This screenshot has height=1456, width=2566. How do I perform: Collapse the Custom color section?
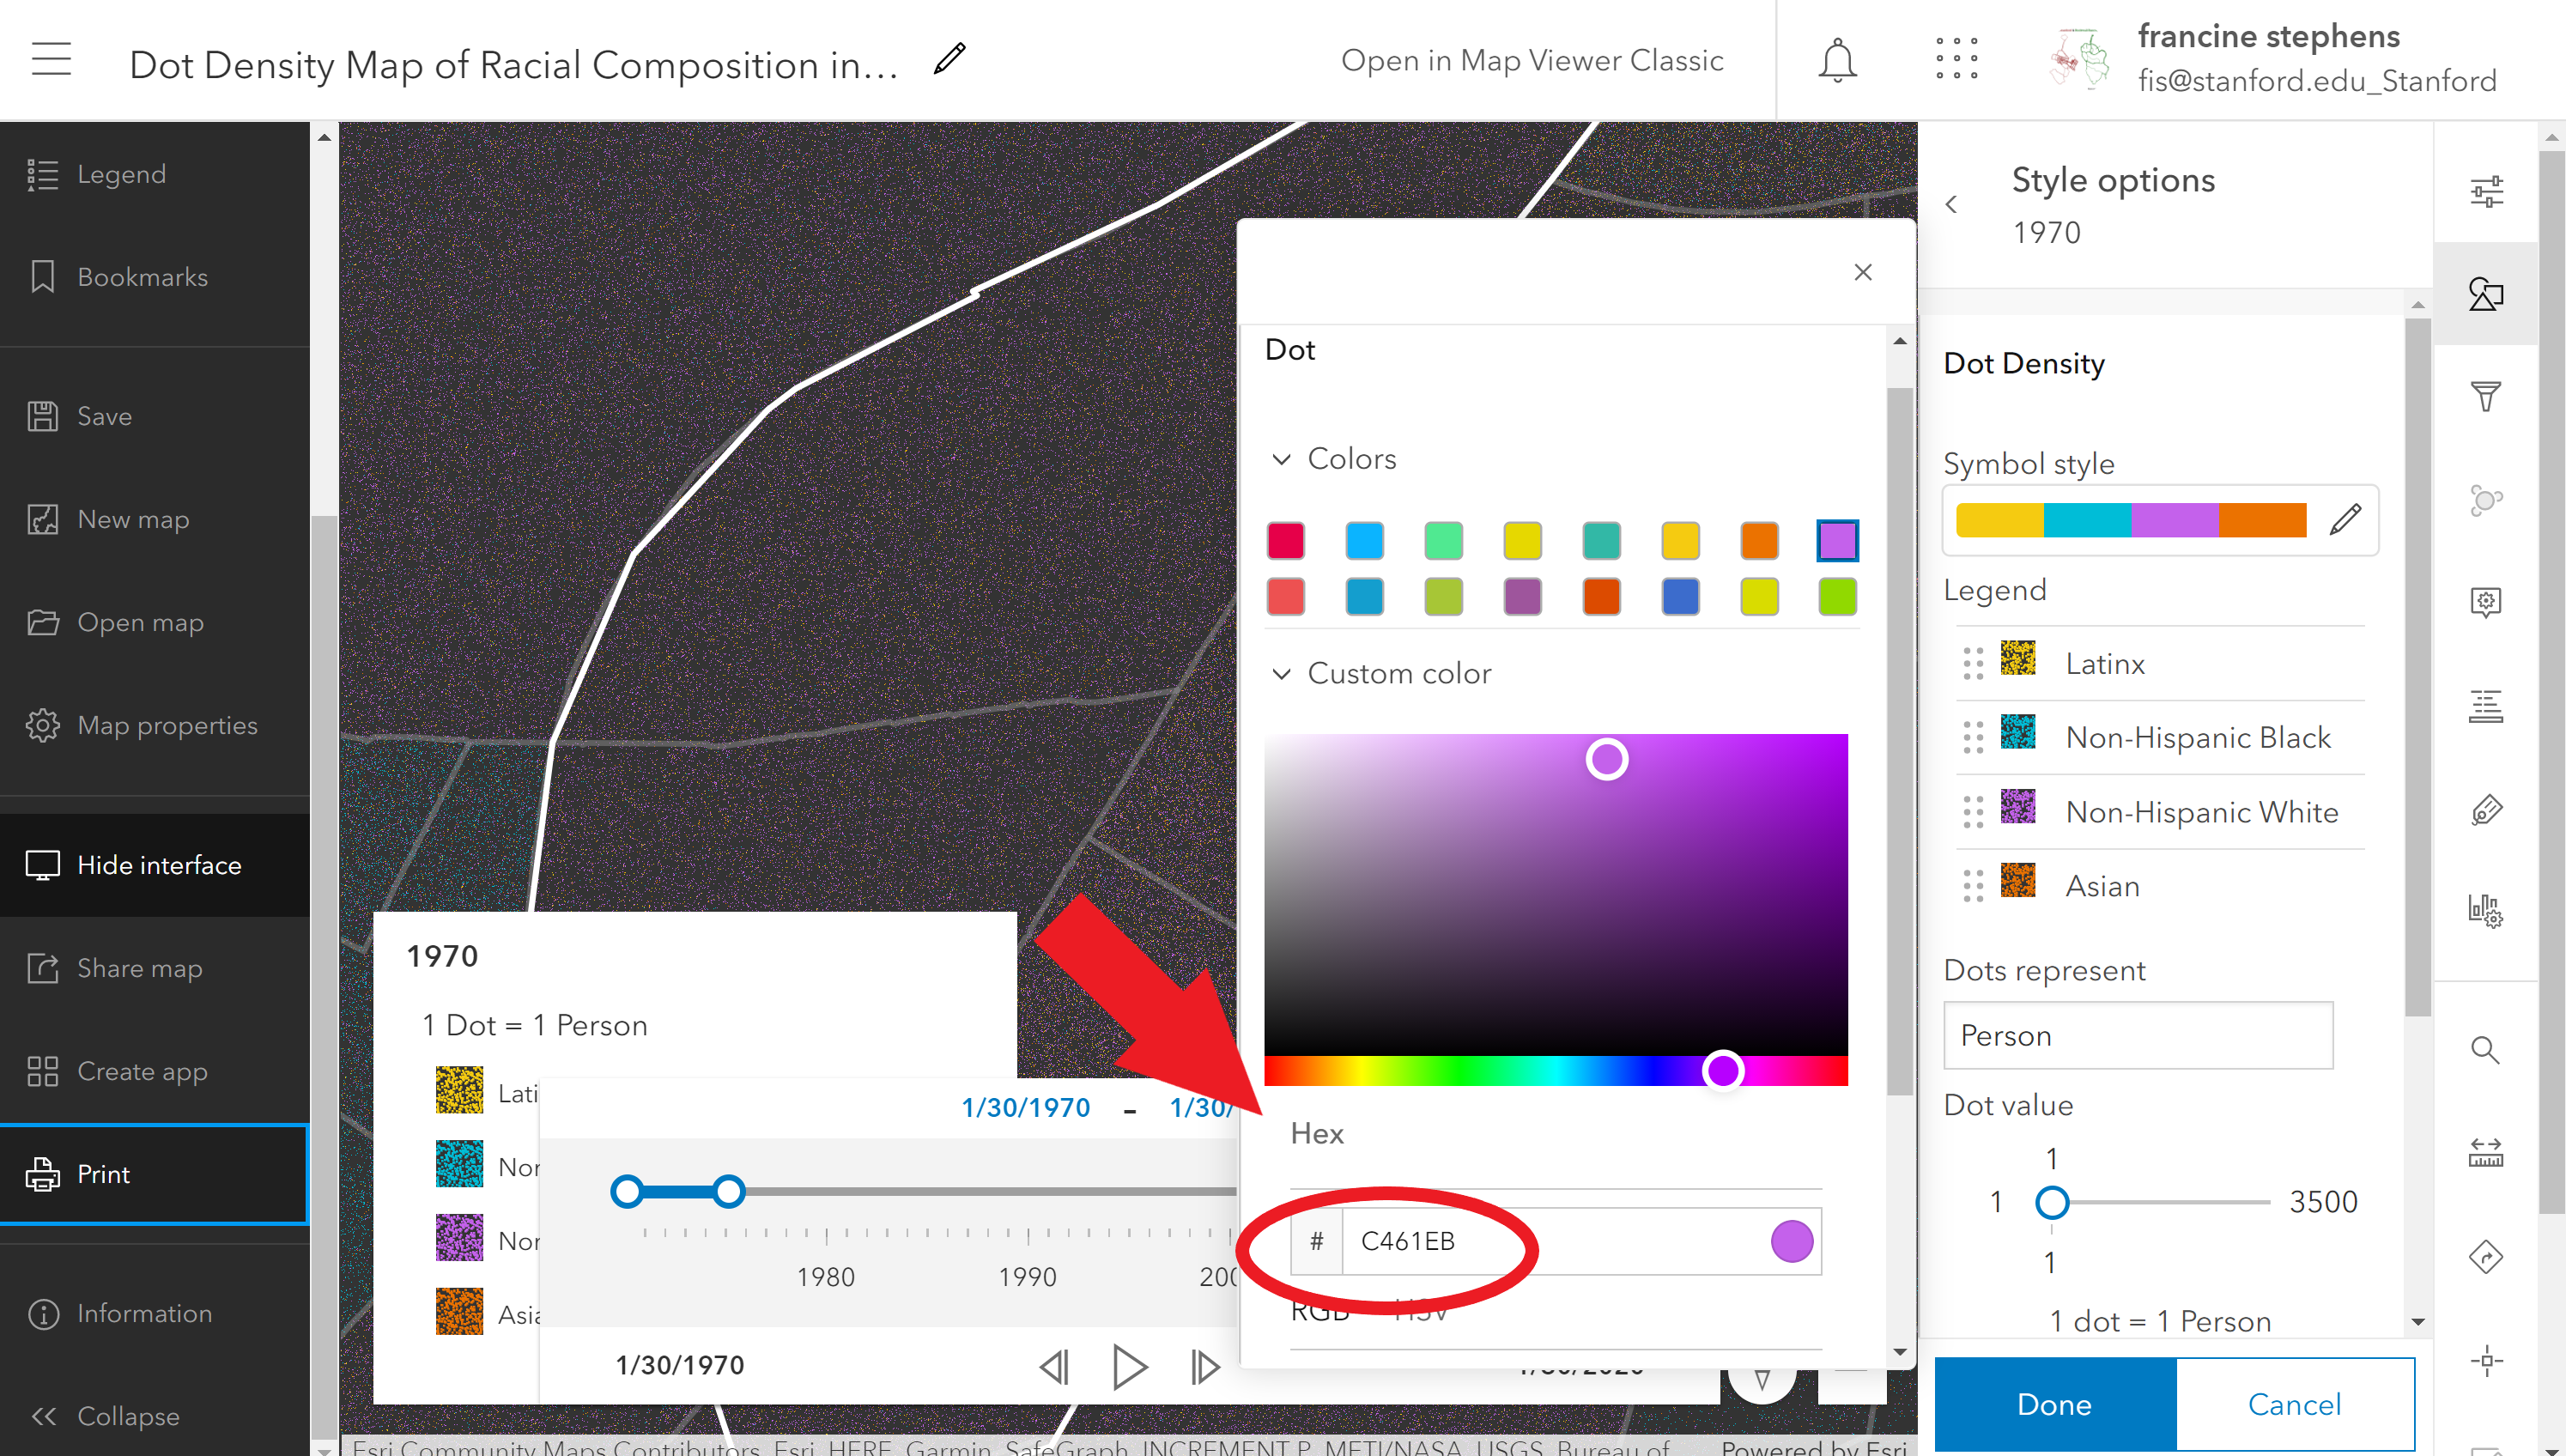1281,674
